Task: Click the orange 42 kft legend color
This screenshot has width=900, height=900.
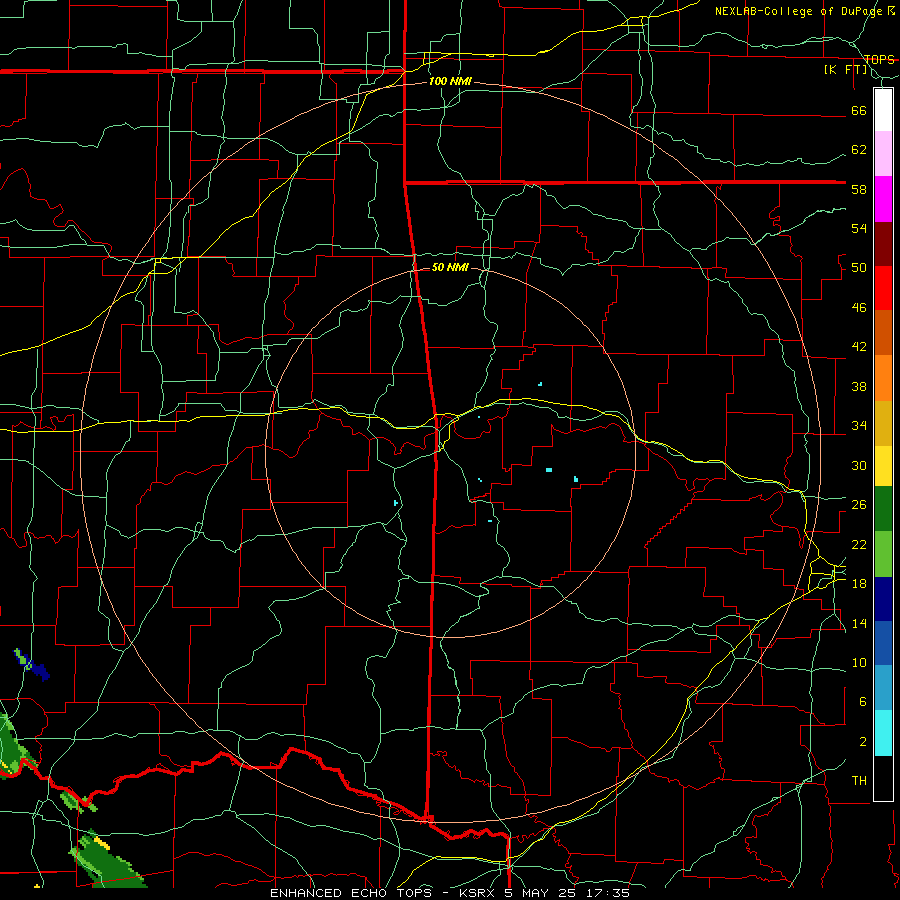Action: (x=883, y=378)
